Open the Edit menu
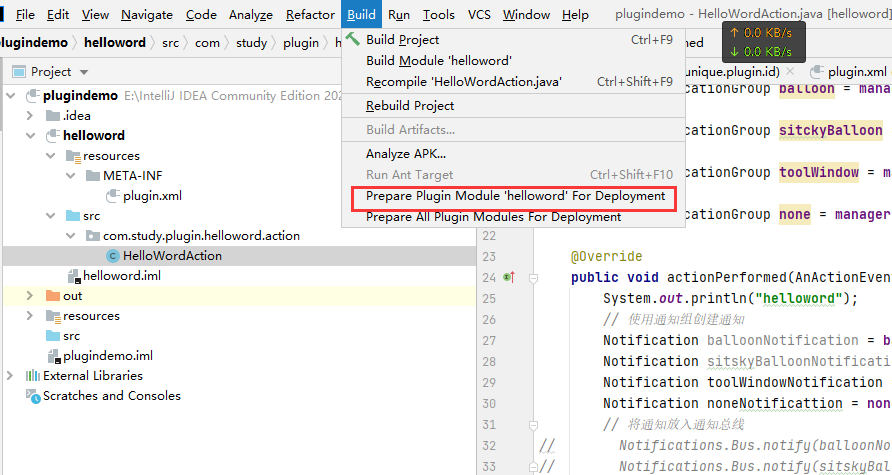 tap(58, 14)
